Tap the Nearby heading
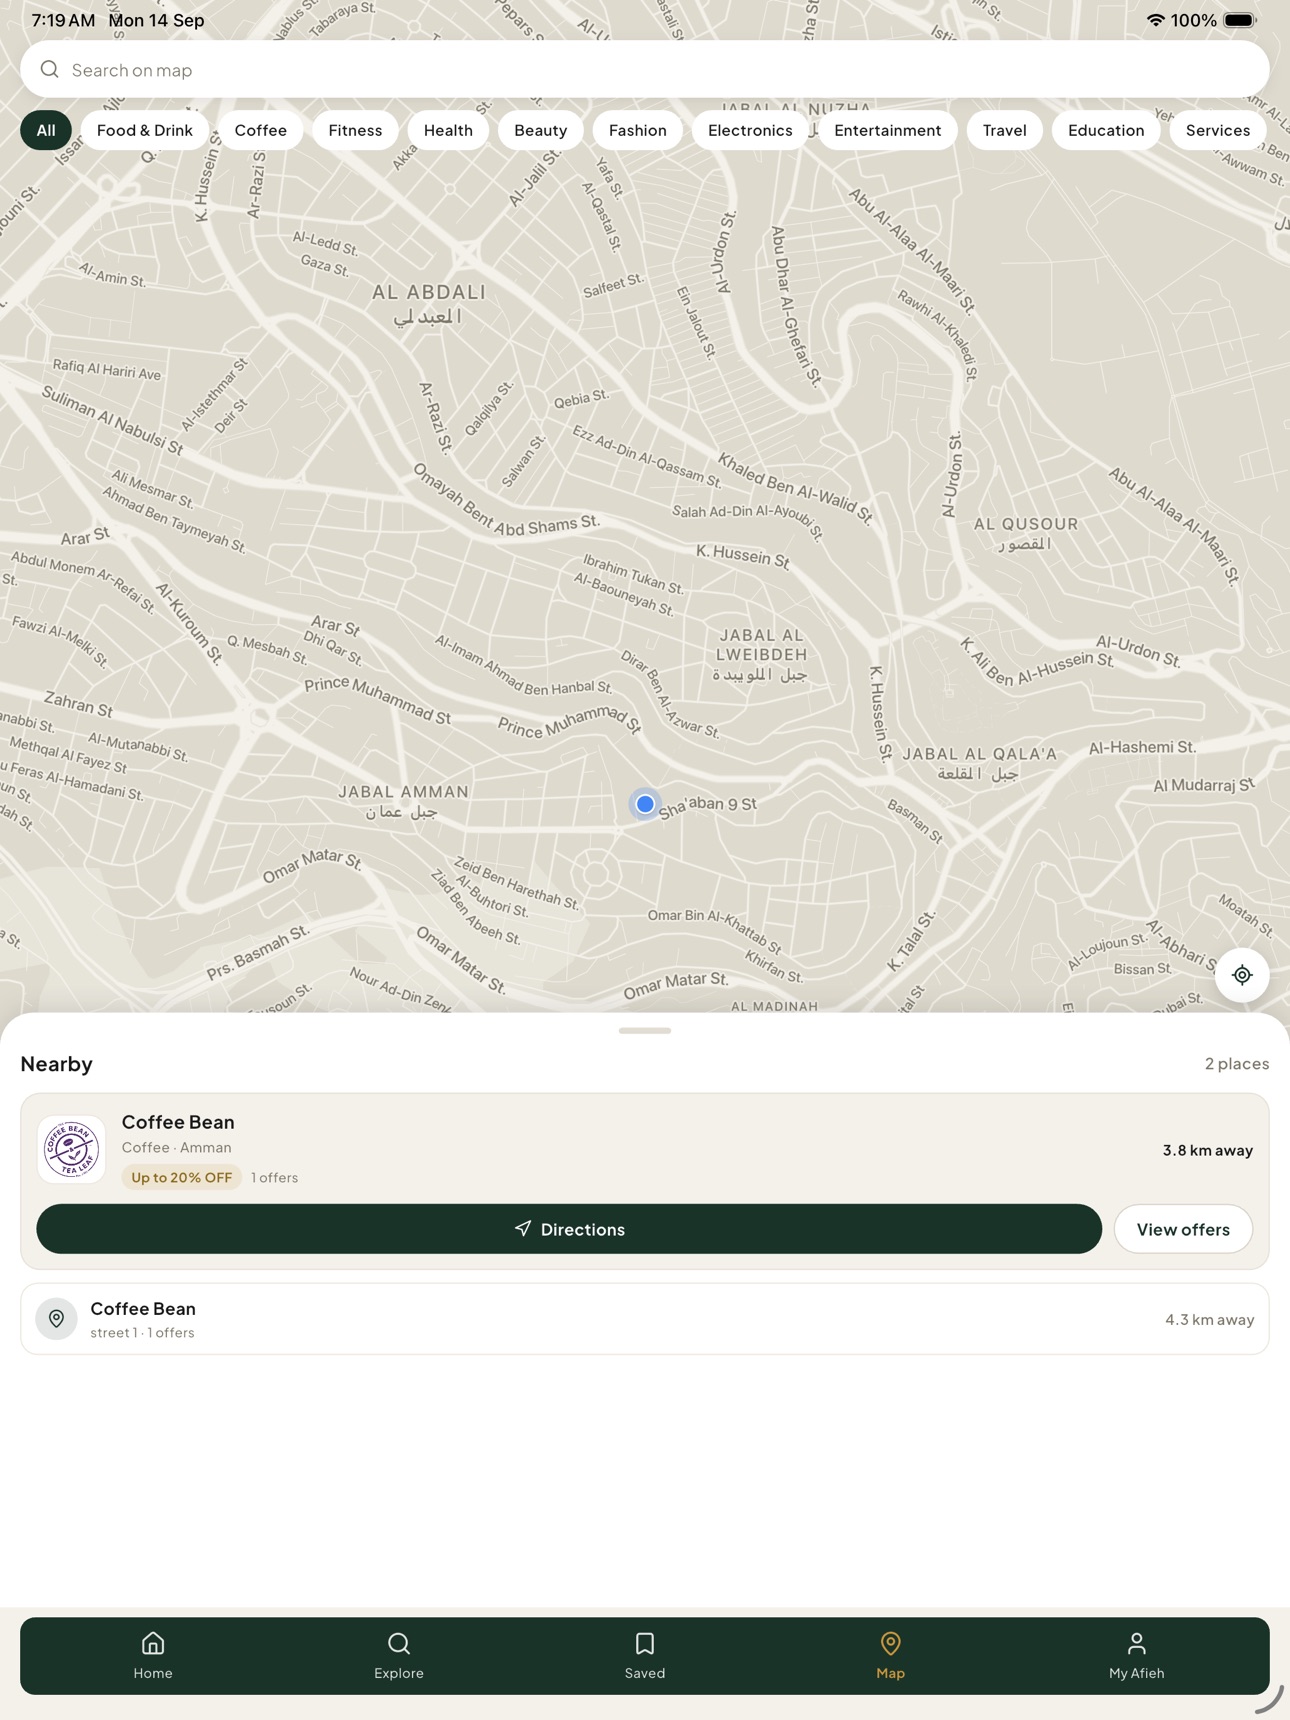 57,1063
